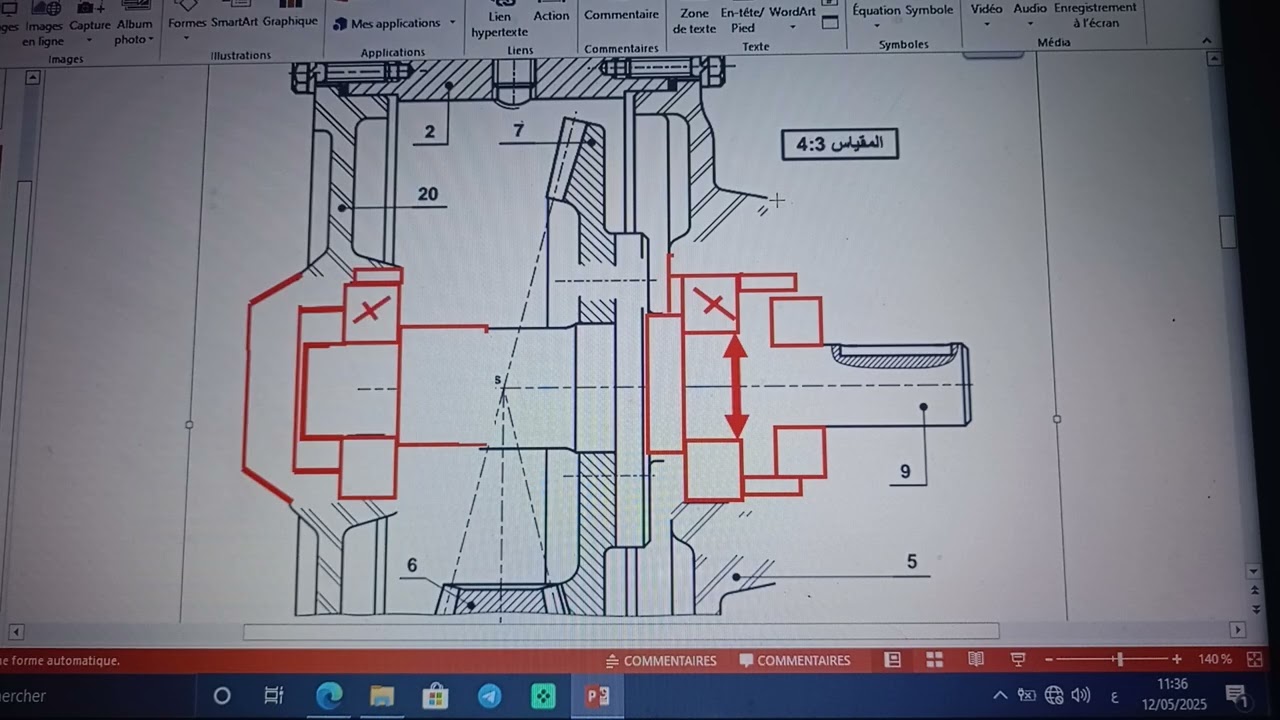Viewport: 1280px width, 720px height.
Task: Open En-tête/Pied header footer dialog
Action: pyautogui.click(x=742, y=19)
